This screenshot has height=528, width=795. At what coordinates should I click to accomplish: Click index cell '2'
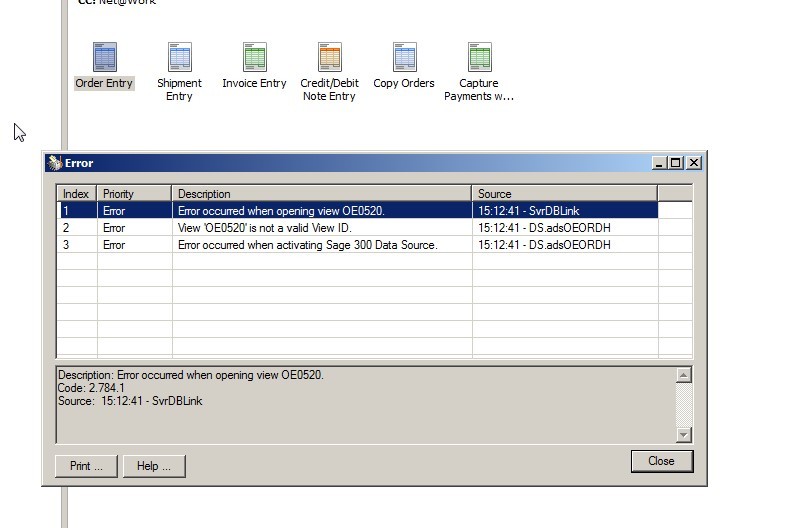(x=77, y=228)
